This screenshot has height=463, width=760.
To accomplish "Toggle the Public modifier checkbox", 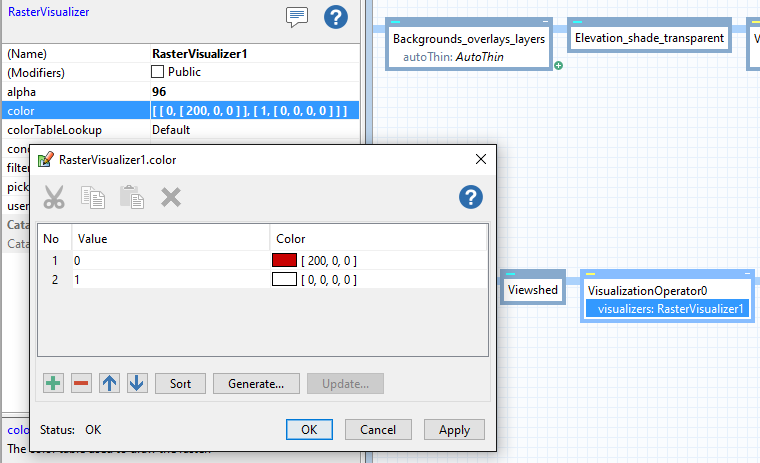I will tap(157, 72).
